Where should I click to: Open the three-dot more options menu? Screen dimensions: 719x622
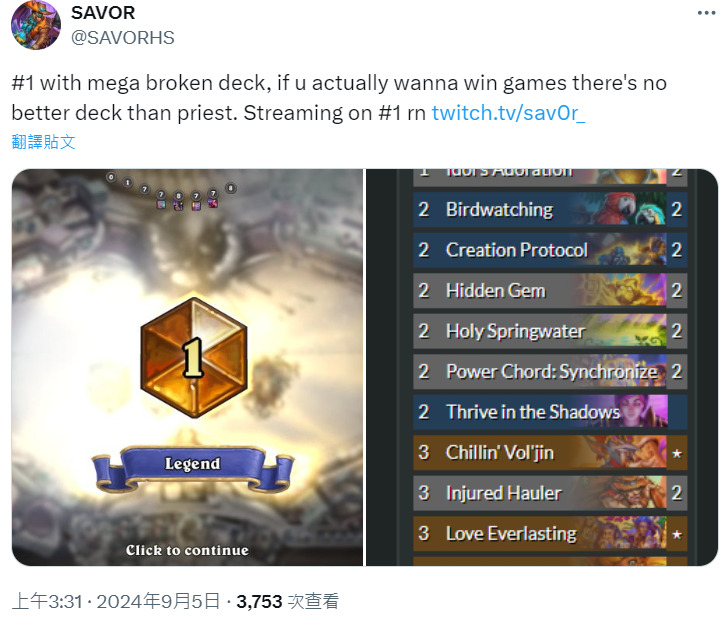pos(706,13)
